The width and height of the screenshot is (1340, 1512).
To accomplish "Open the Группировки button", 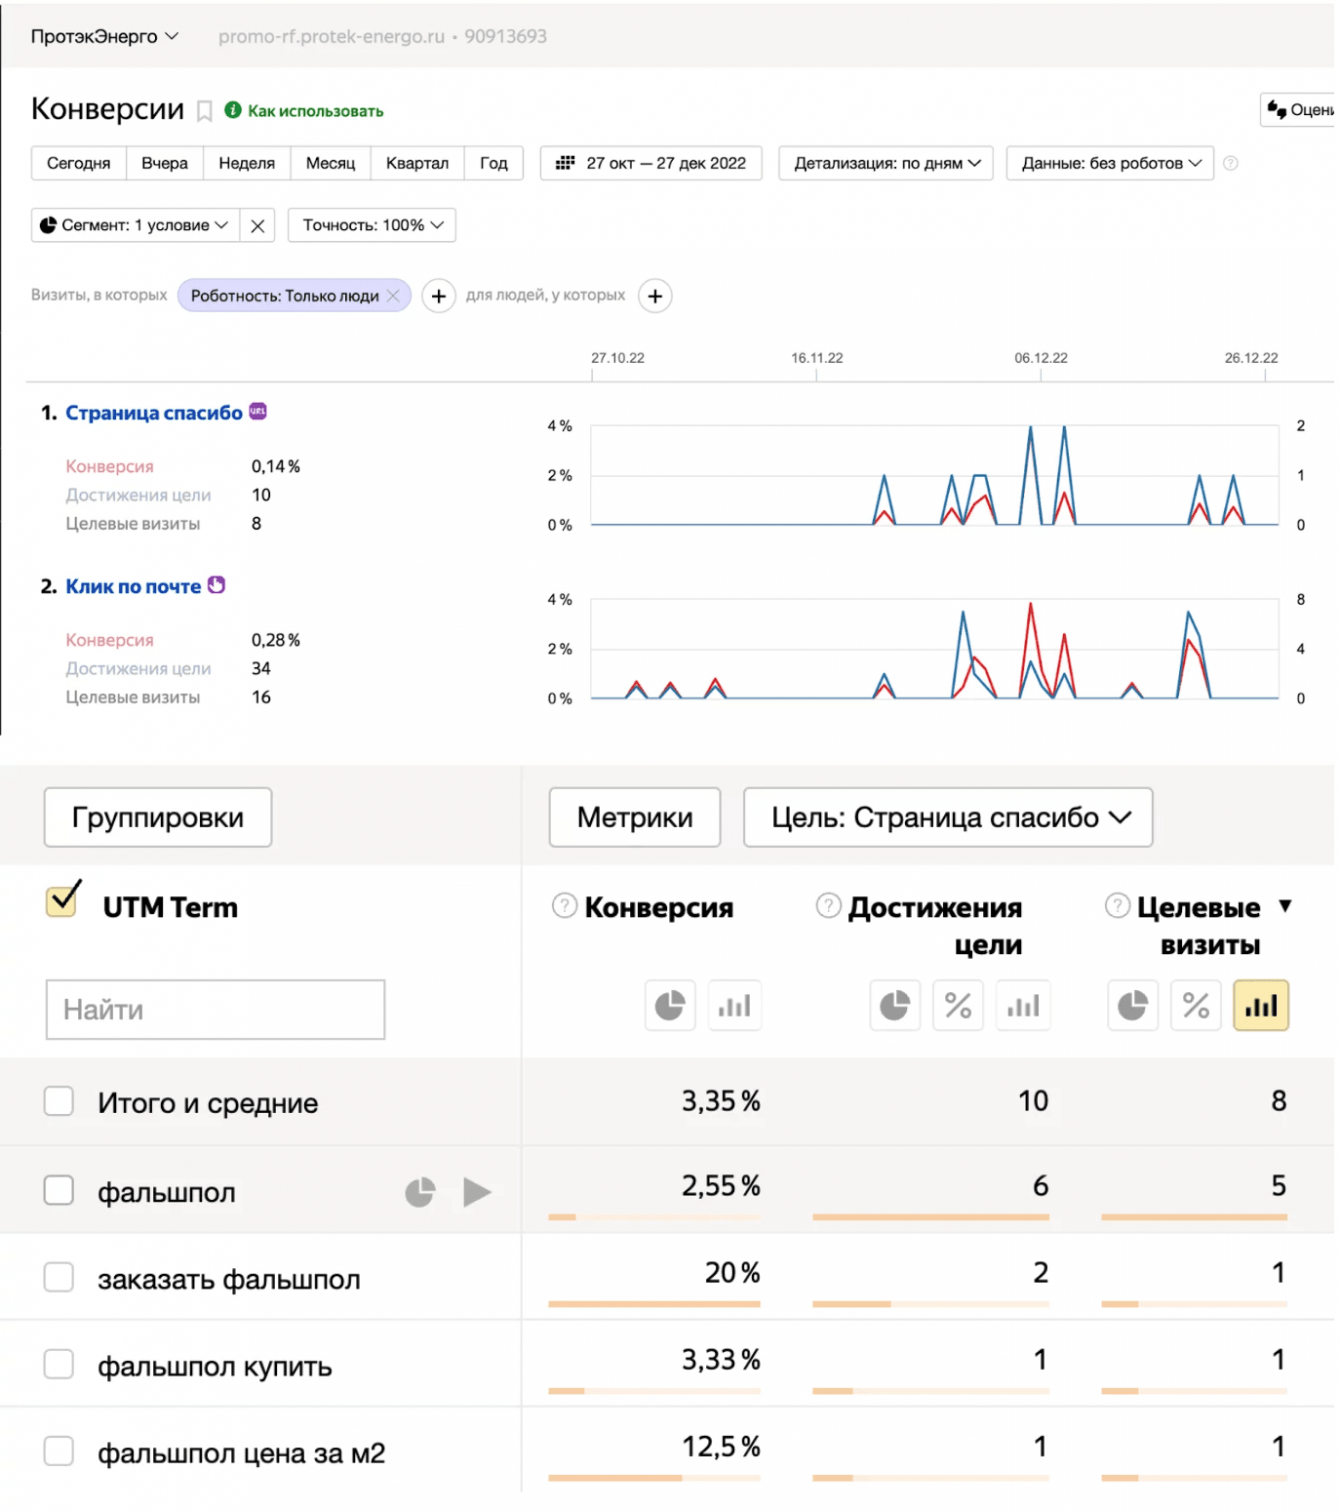I will tap(158, 818).
